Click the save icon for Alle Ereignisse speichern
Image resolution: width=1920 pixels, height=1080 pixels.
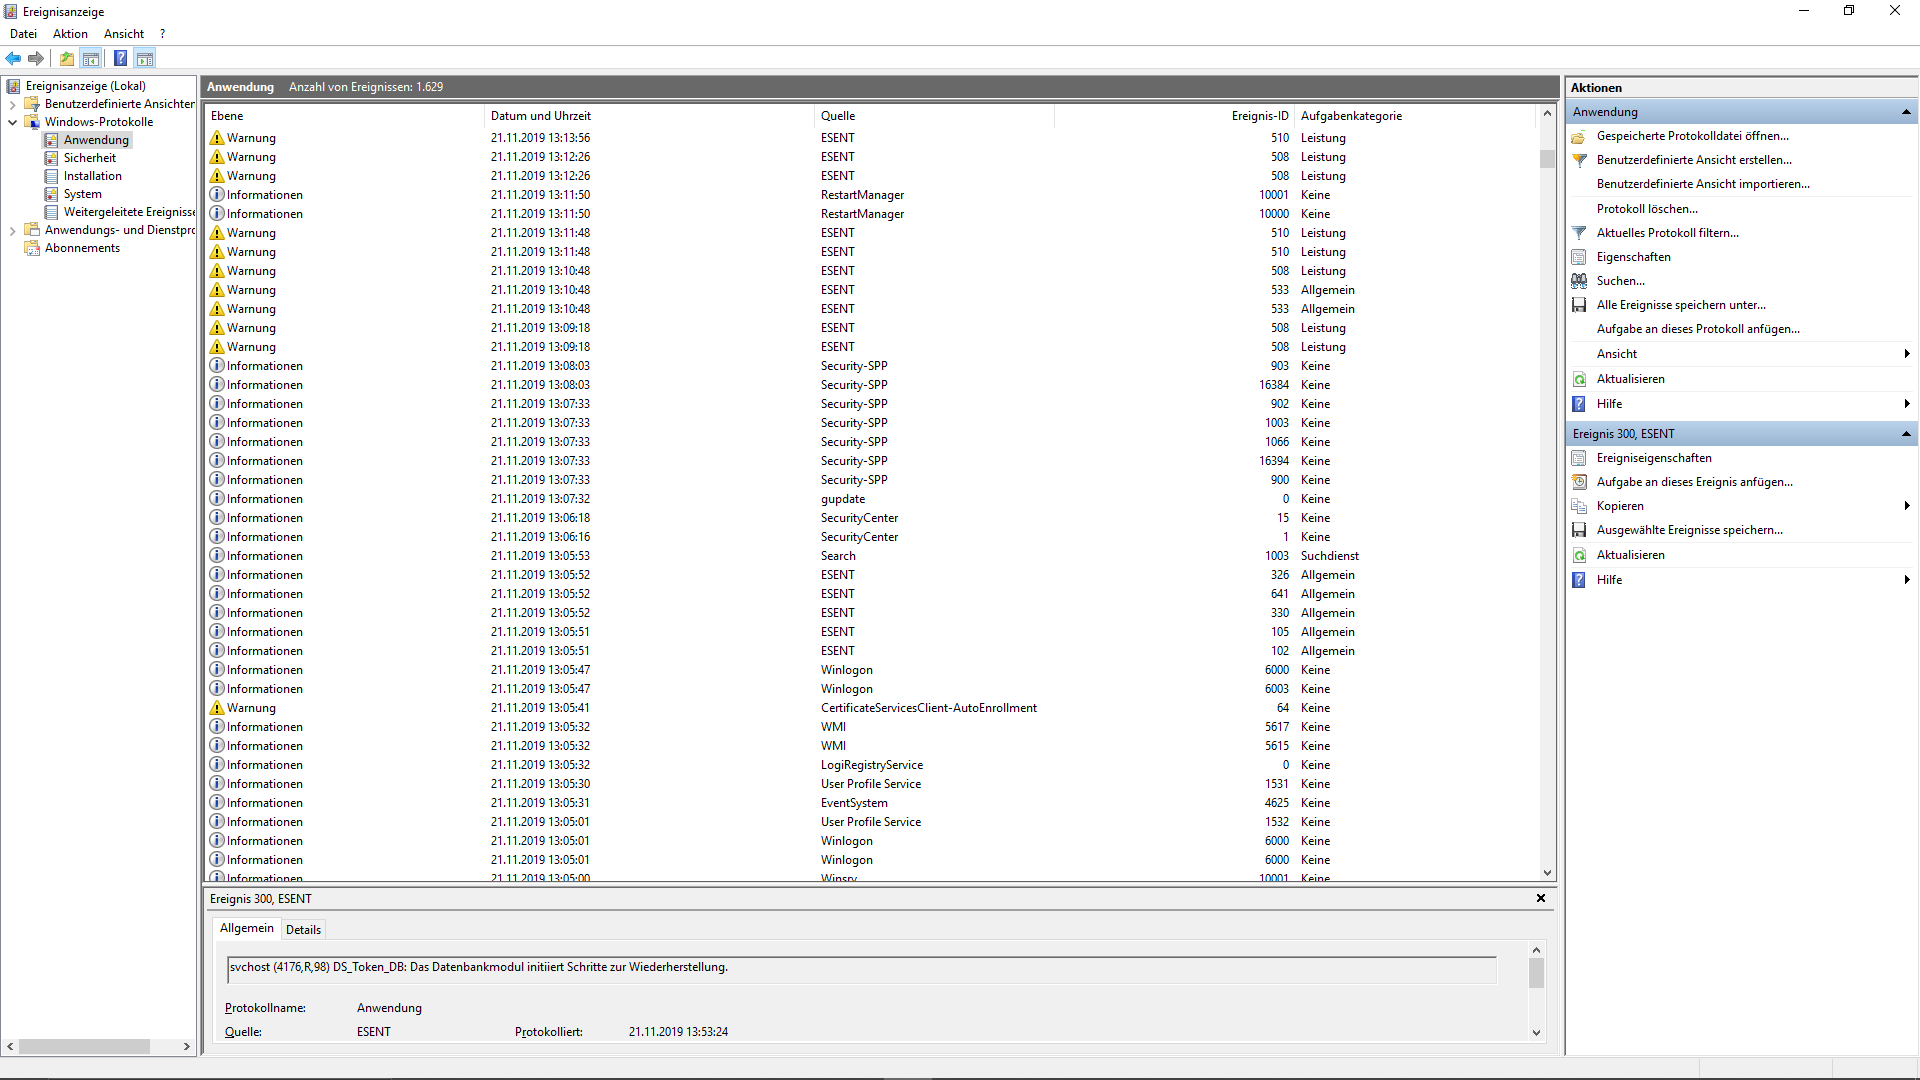pyautogui.click(x=1579, y=305)
